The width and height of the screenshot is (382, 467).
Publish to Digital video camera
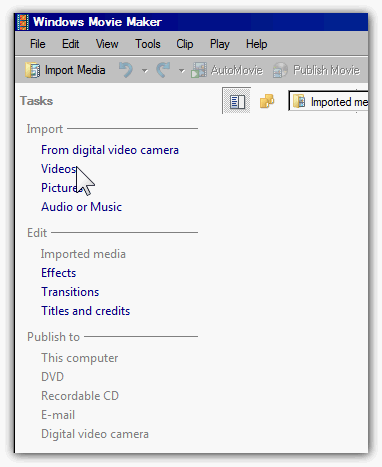[95, 434]
